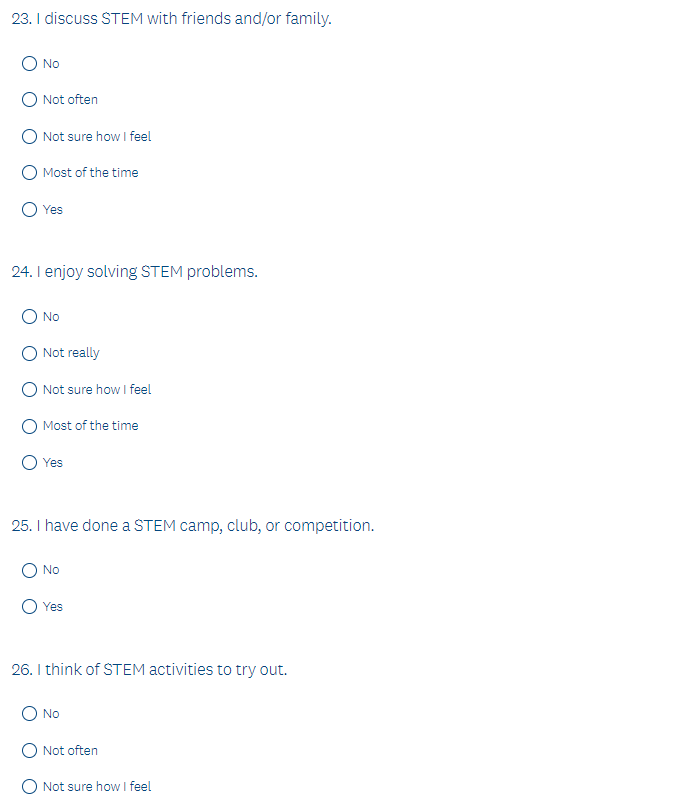Pick 'Most of the time' for question 23
The width and height of the screenshot is (691, 809).
(30, 173)
